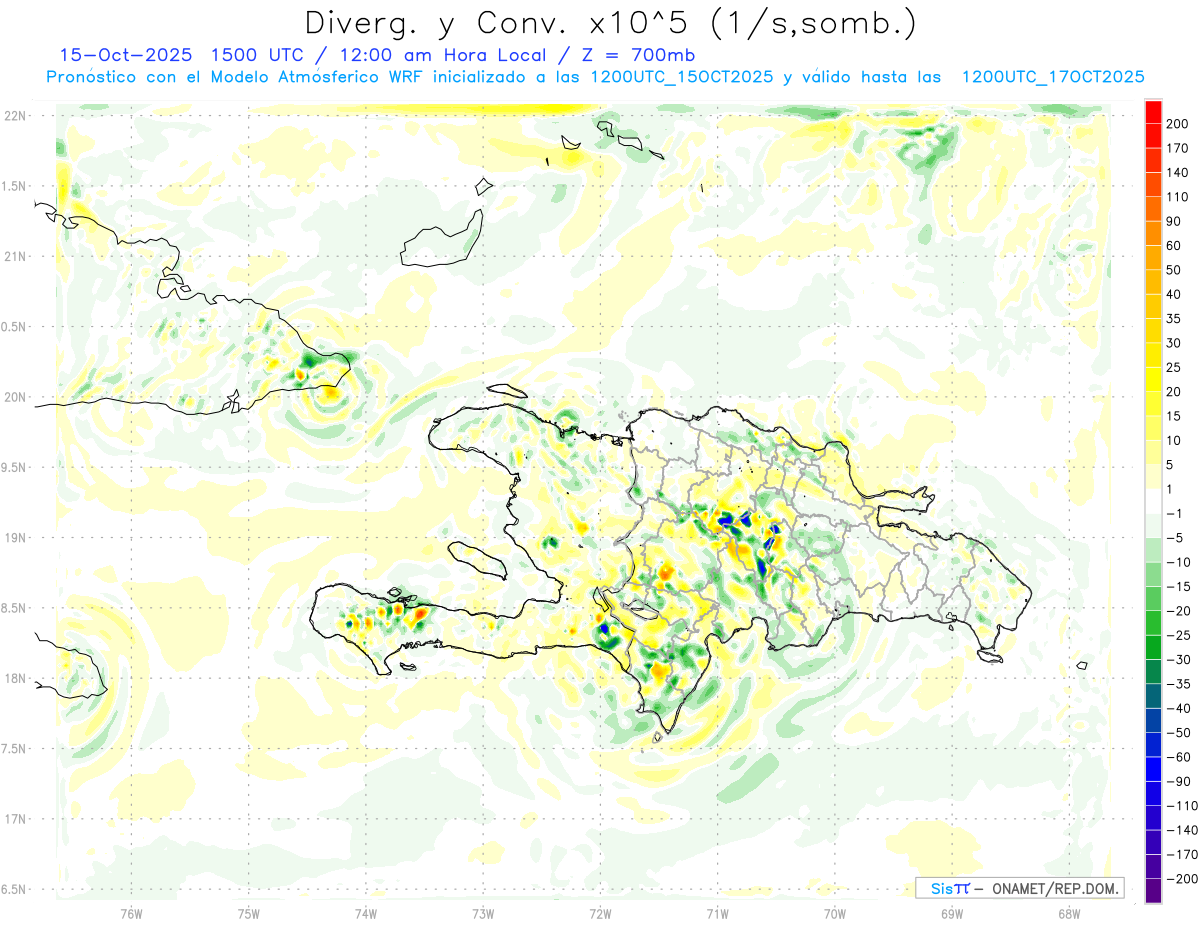Click the positive 140 color scale value
The height and width of the screenshot is (927, 1200).
point(1177,173)
